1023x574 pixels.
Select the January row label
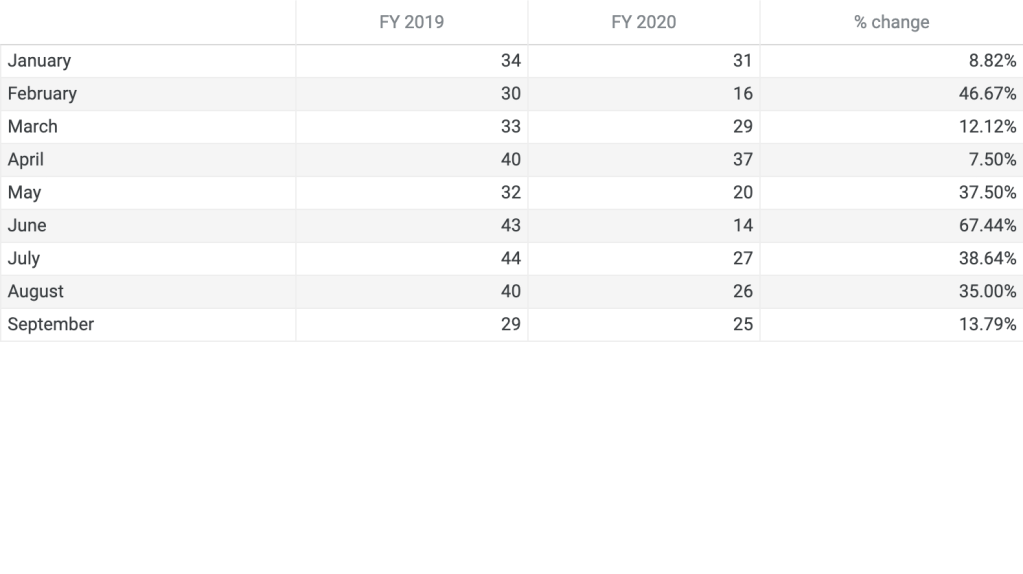point(39,61)
